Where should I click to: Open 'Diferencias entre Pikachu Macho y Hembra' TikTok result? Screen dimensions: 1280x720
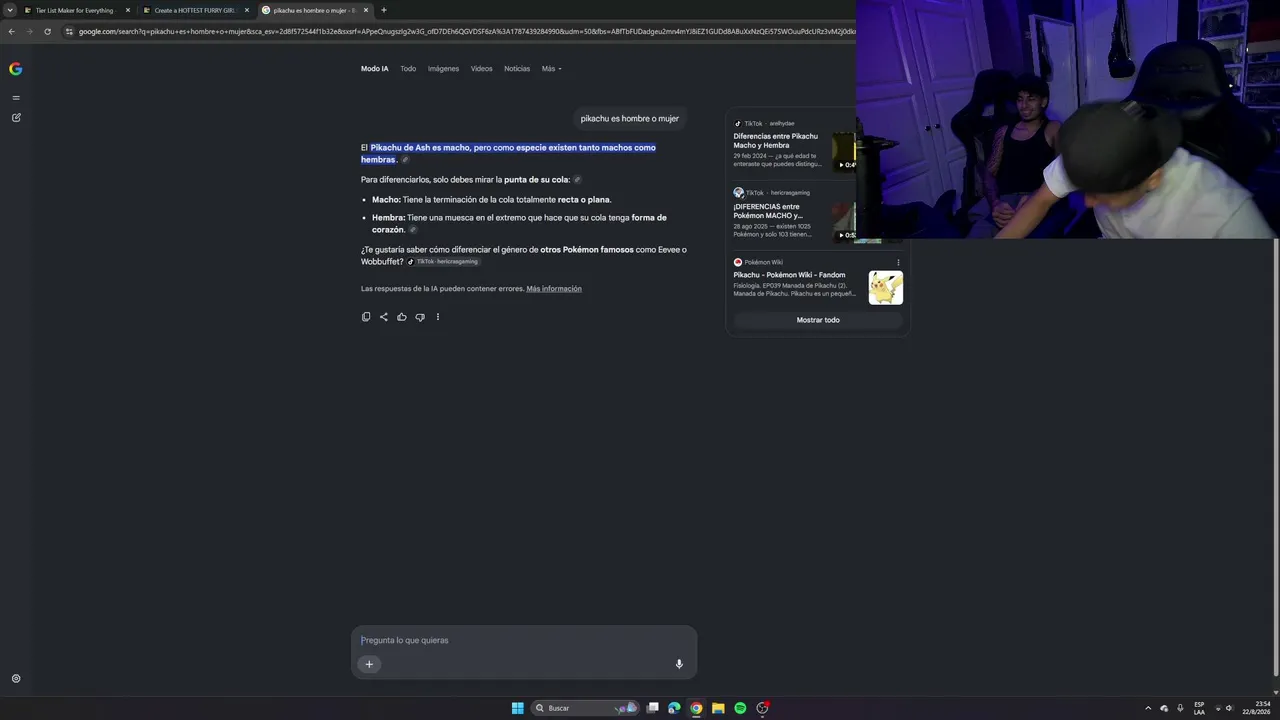click(776, 141)
